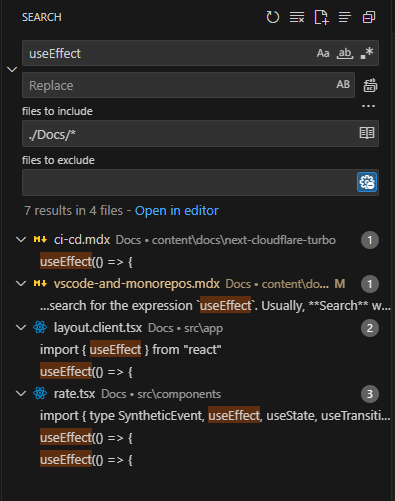Select layout.client.tsx file entry

pyautogui.click(x=197, y=328)
